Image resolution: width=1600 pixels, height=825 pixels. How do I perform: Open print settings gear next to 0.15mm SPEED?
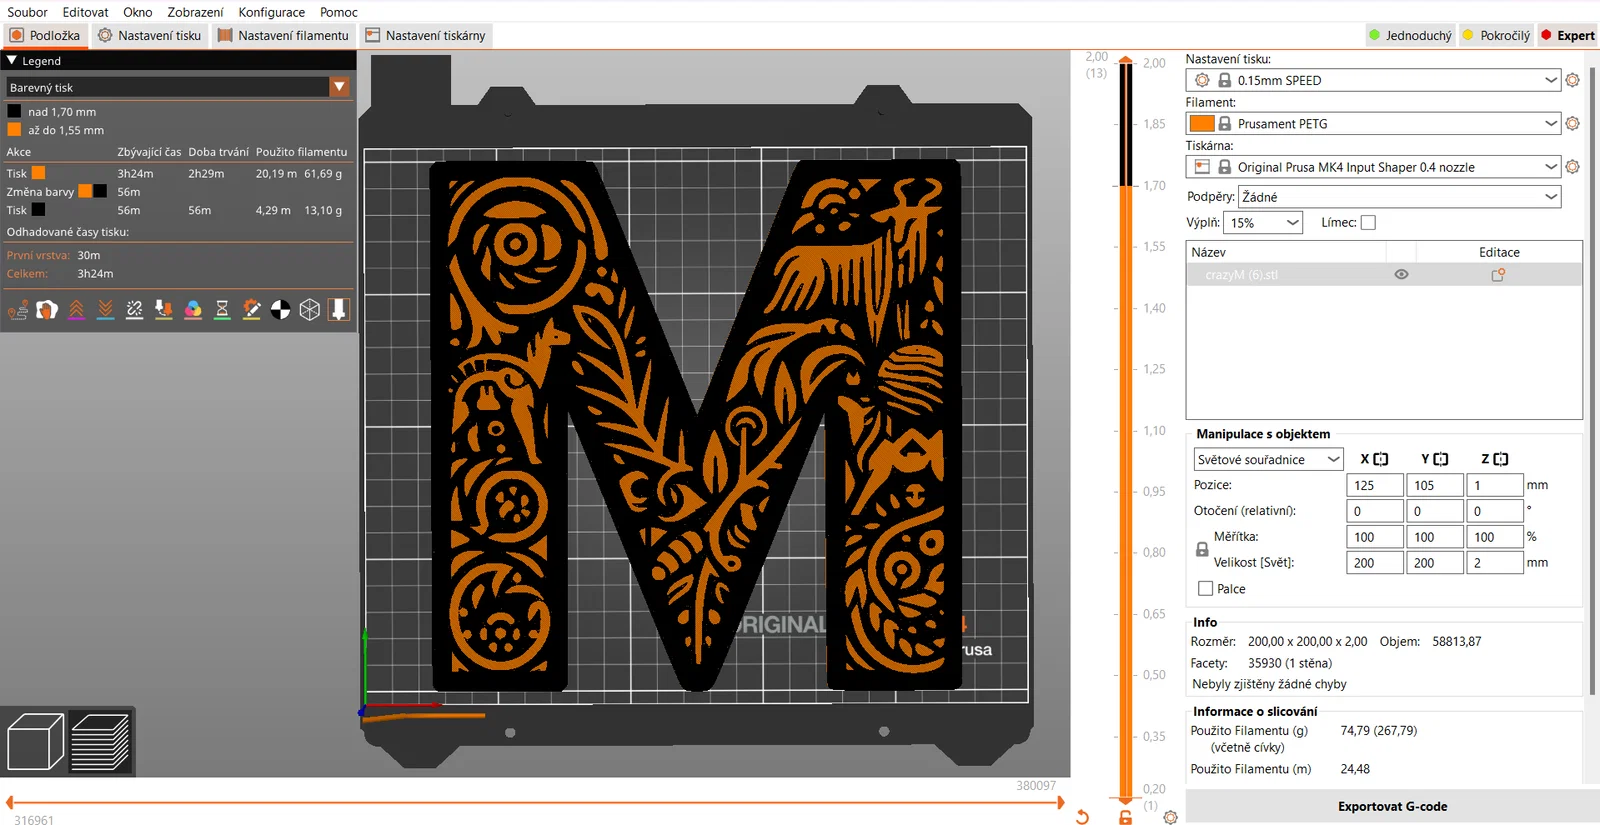[1572, 80]
